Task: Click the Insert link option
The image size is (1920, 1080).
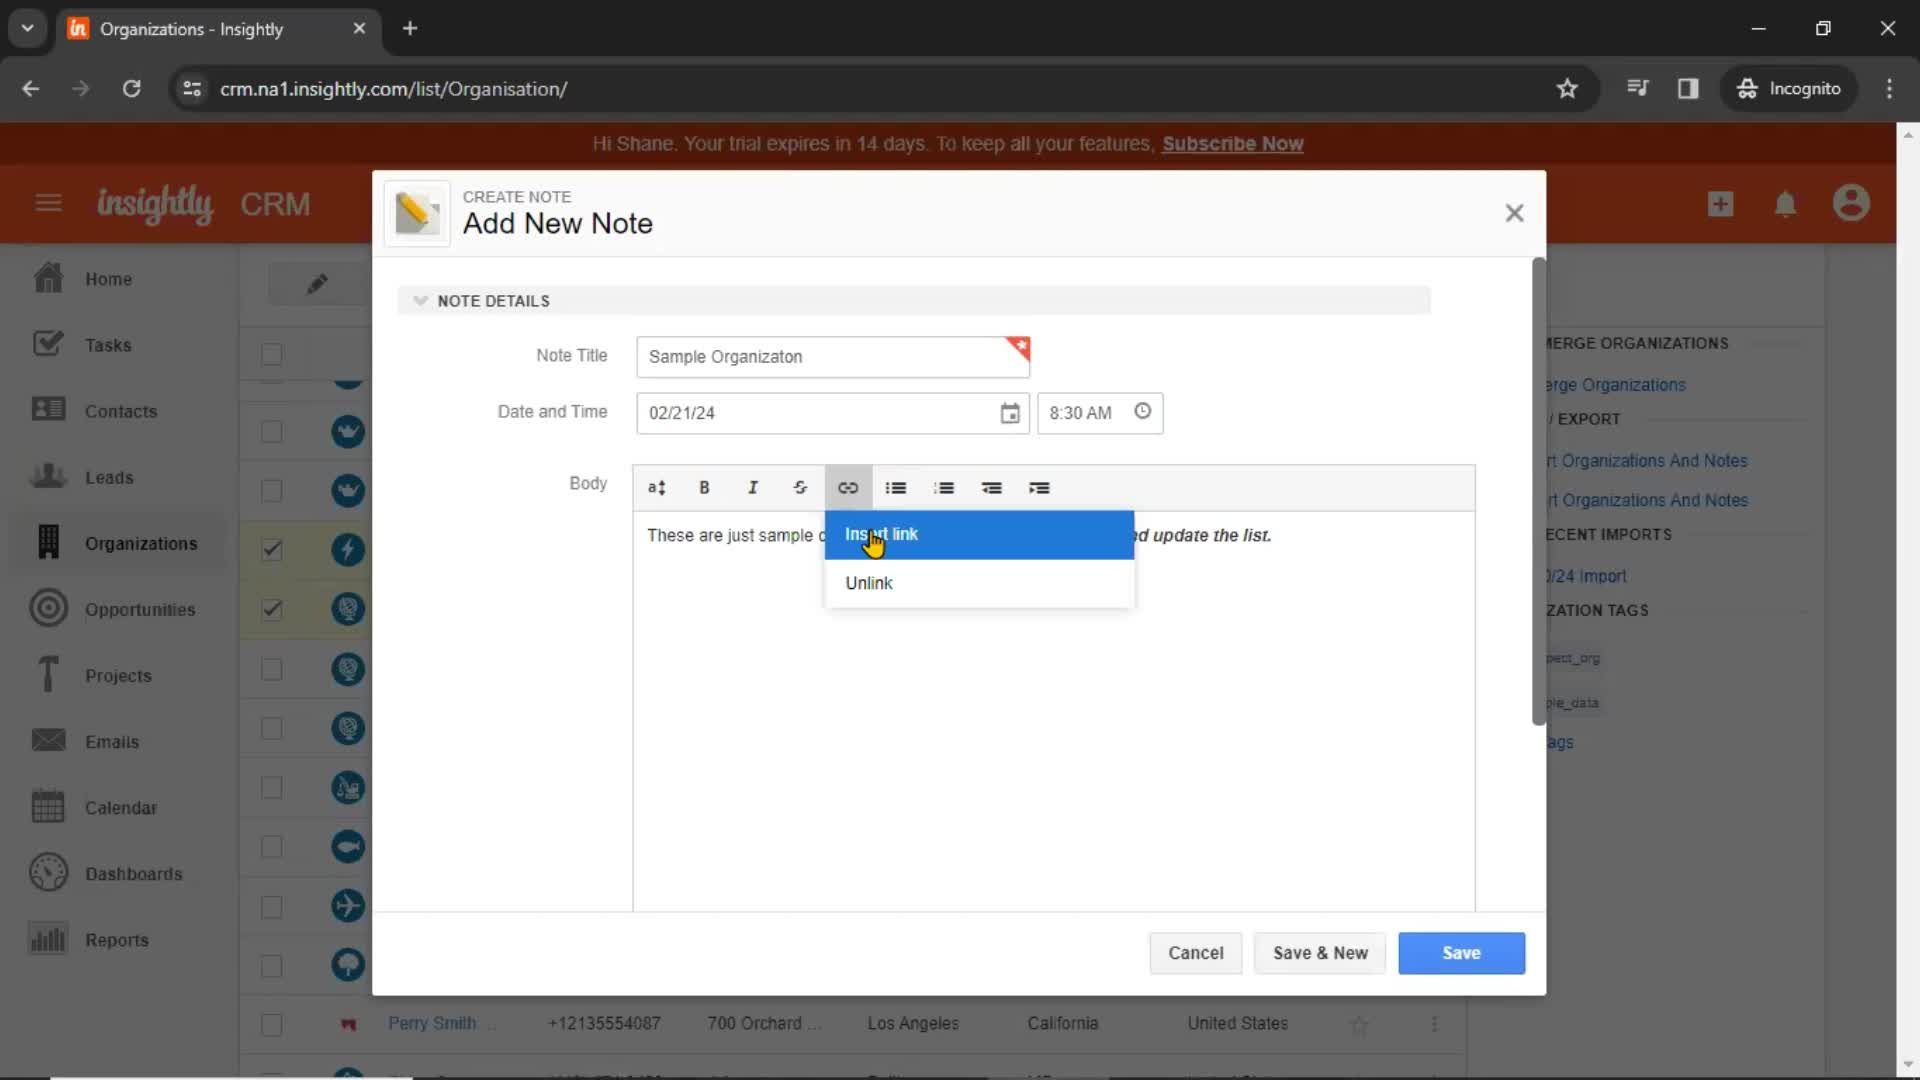Action: point(881,534)
